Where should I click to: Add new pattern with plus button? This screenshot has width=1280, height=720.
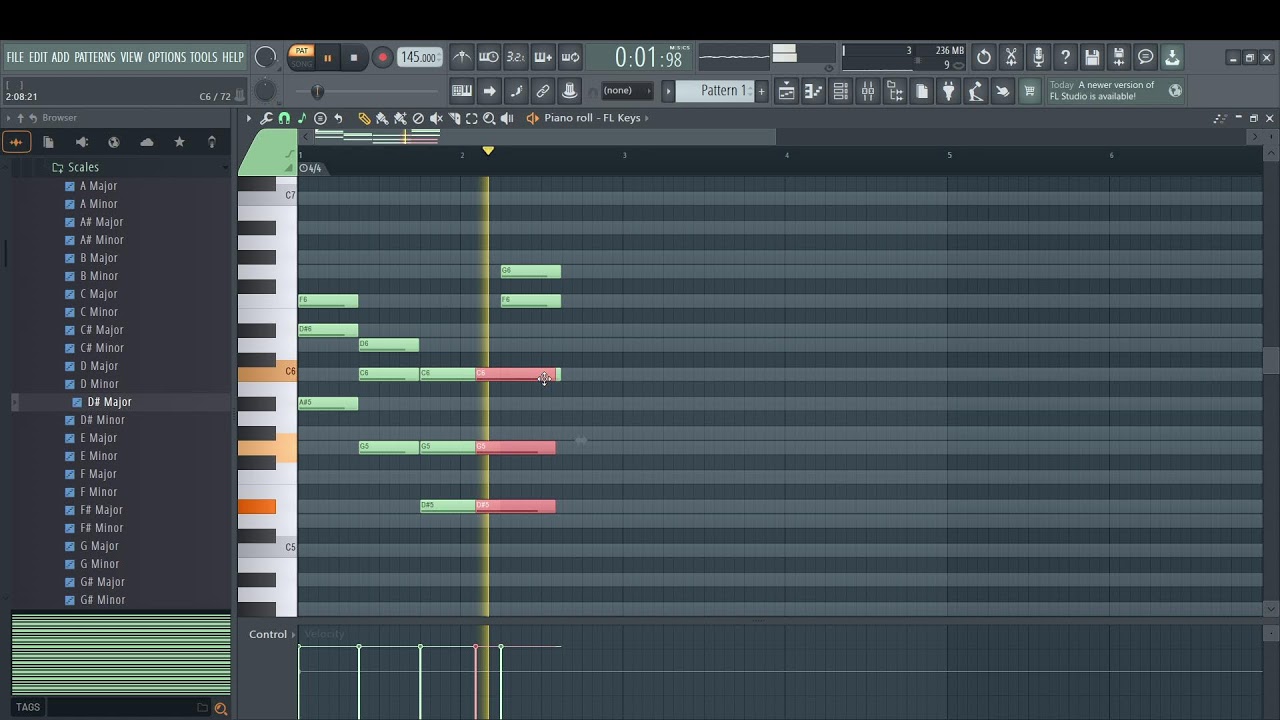761,91
